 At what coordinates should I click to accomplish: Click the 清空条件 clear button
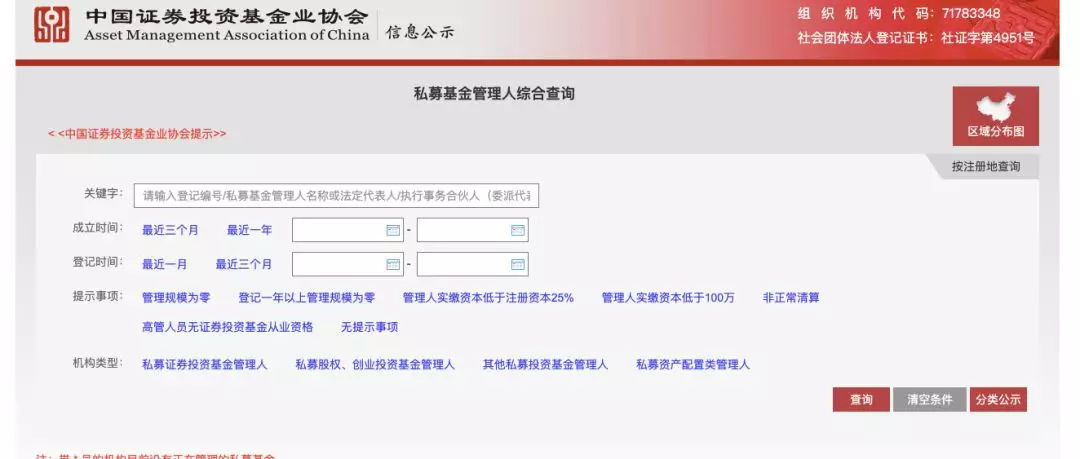[929, 400]
